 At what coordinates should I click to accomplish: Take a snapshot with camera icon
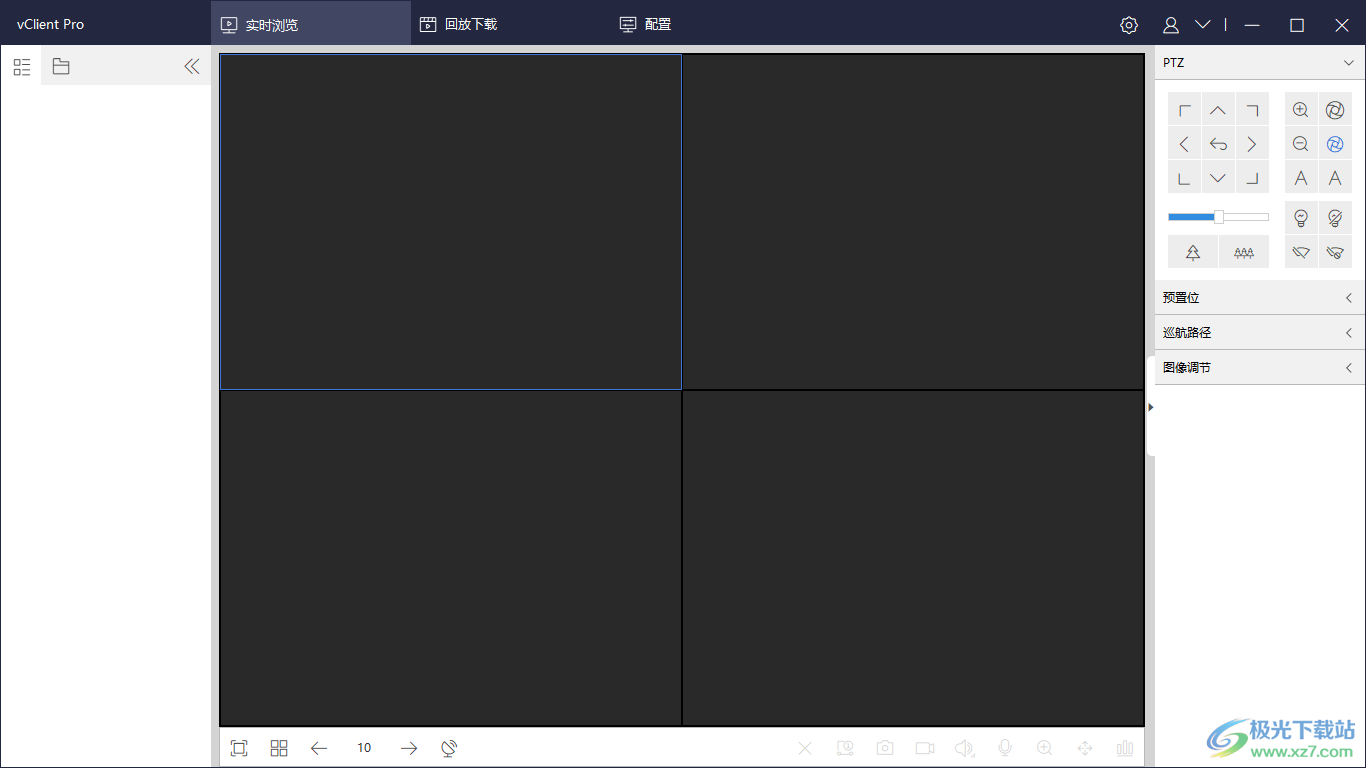(885, 748)
